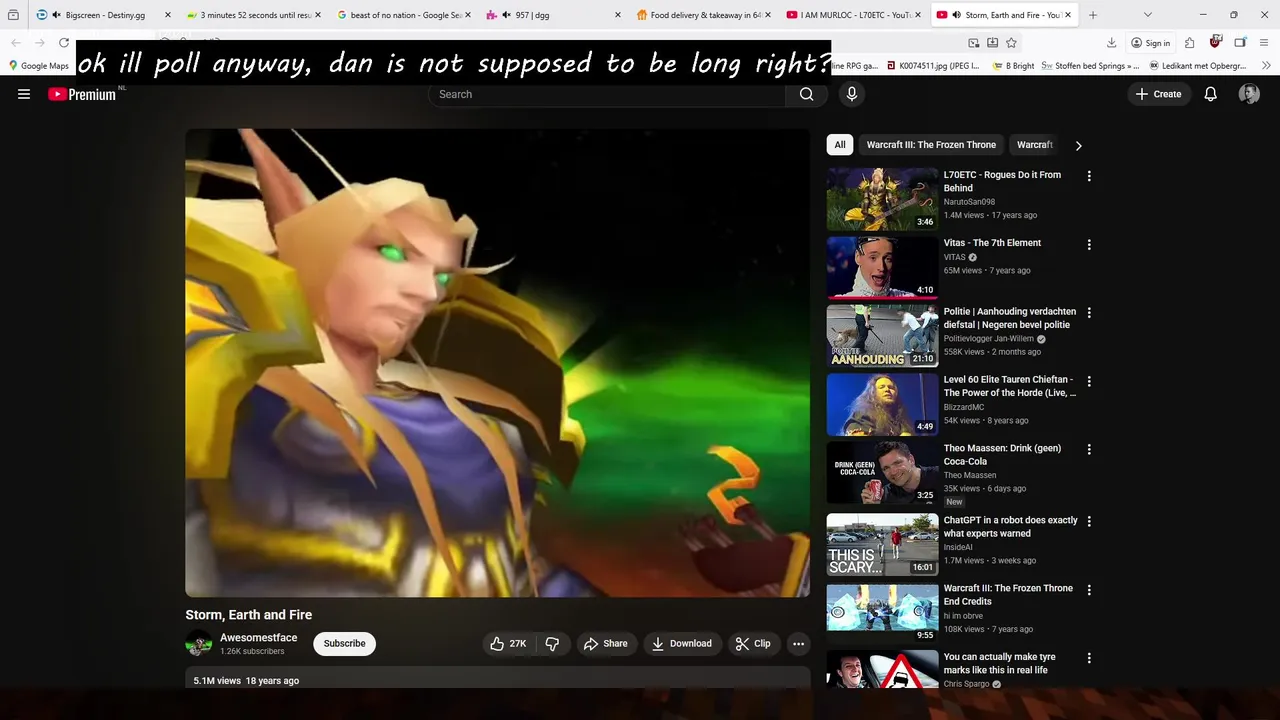Viewport: 1280px width, 720px height.
Task: Open the B Bright bookmark
Action: pyautogui.click(x=1013, y=66)
